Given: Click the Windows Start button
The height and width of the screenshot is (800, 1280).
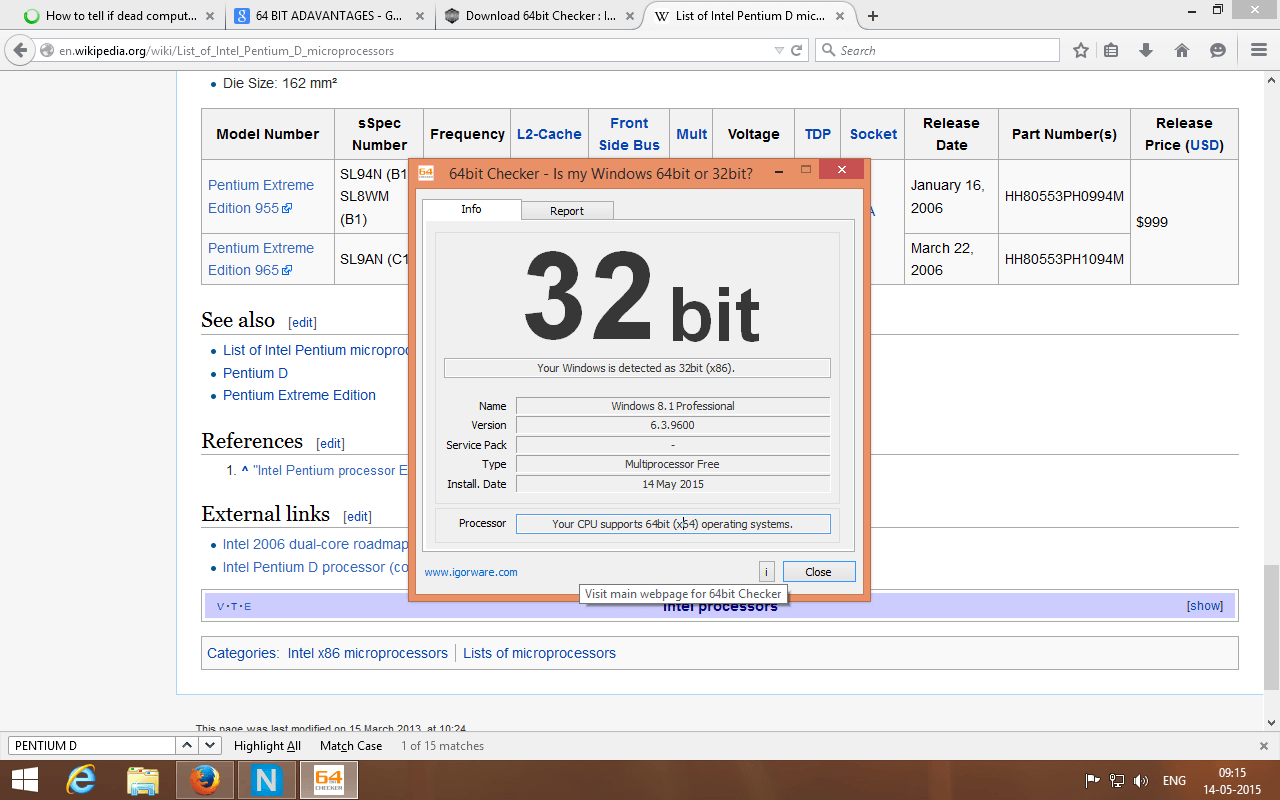Looking at the screenshot, I should click(x=25, y=779).
